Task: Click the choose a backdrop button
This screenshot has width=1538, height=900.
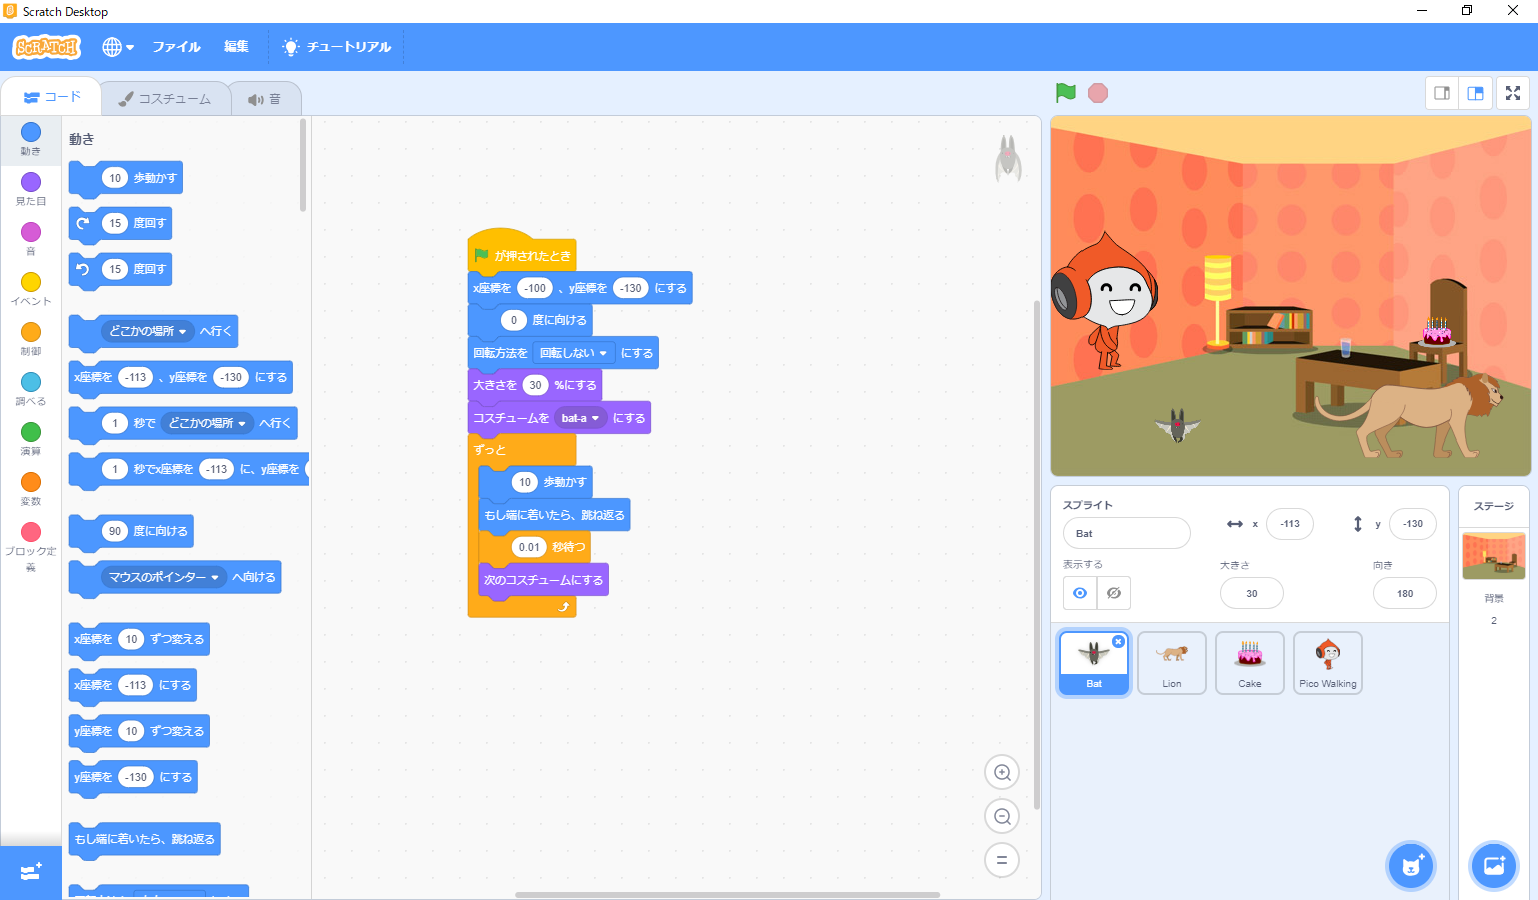Action: click(x=1494, y=866)
